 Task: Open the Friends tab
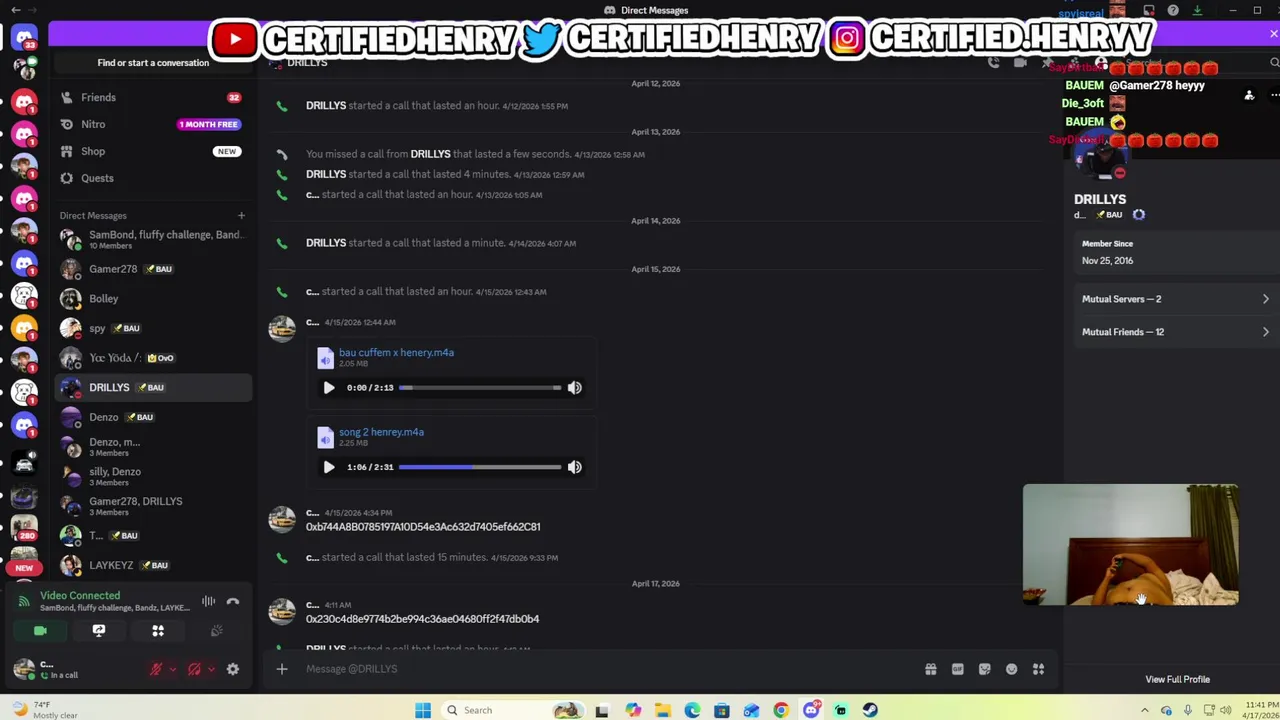153,97
